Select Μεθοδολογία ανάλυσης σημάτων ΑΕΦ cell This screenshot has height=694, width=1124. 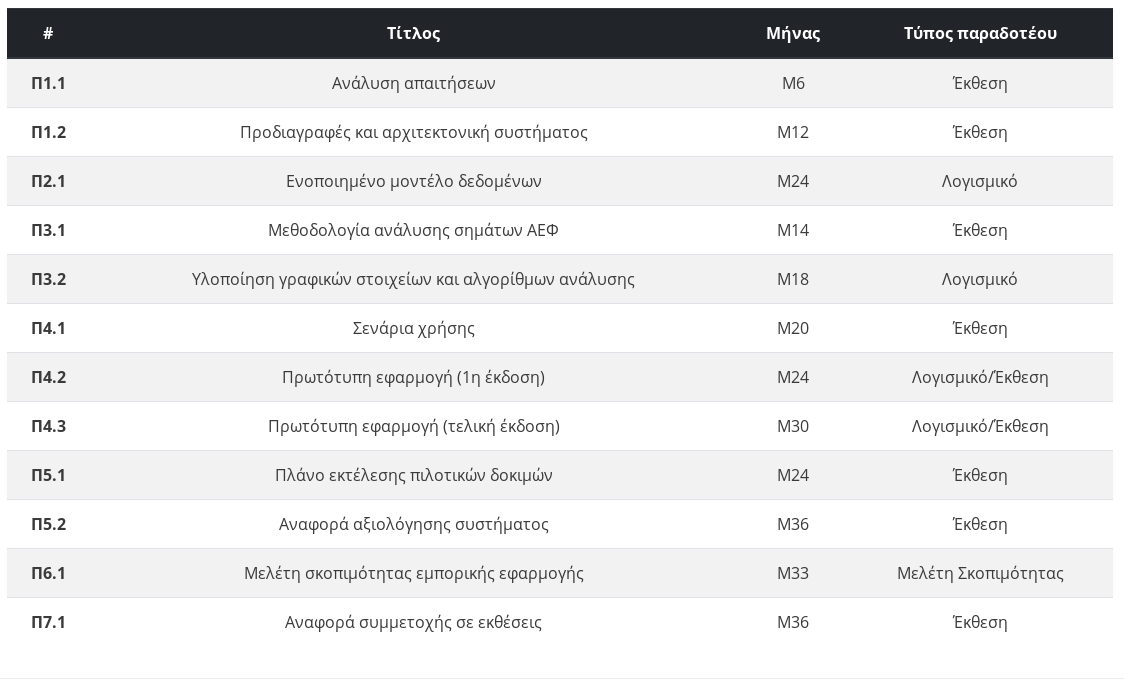click(414, 230)
